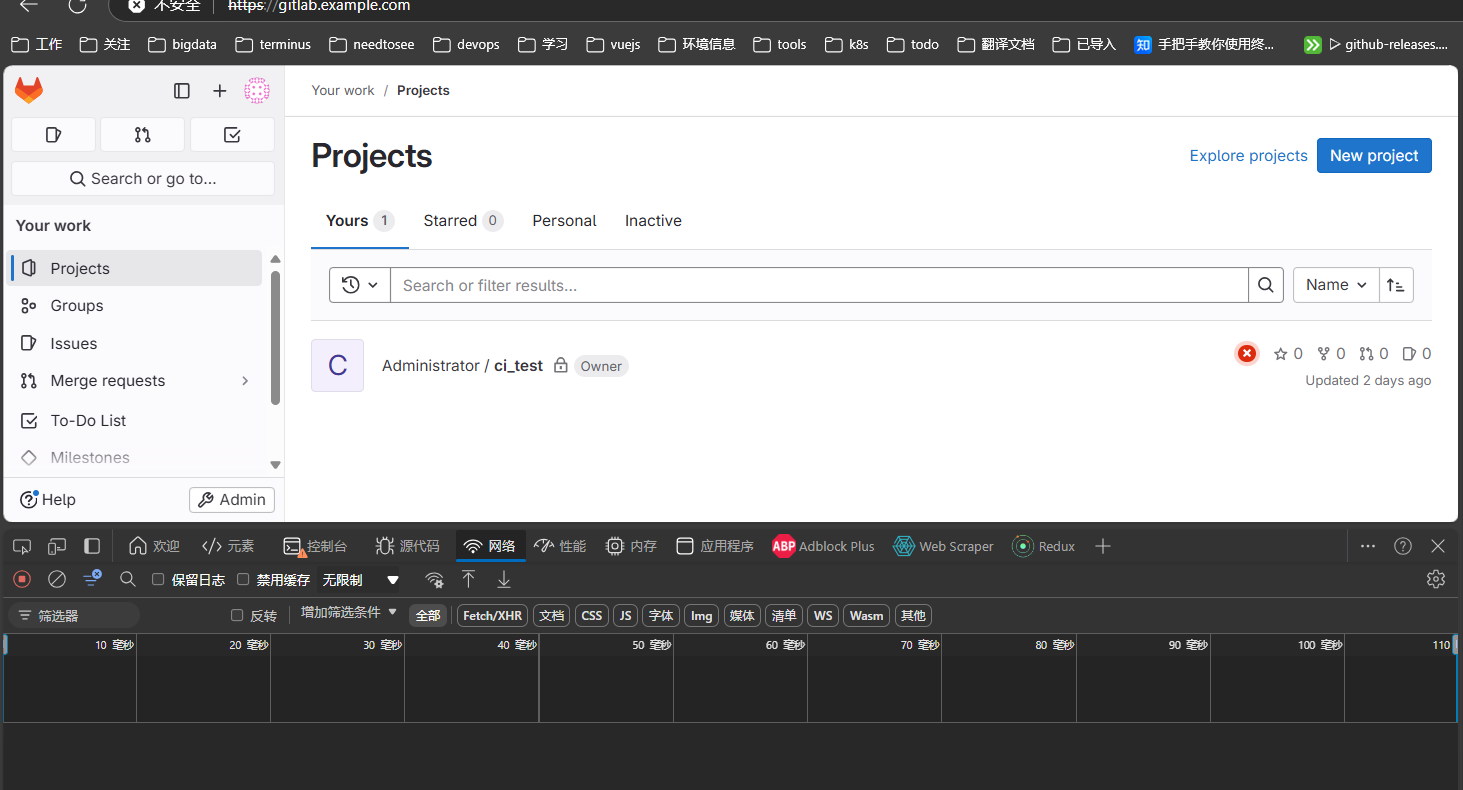Click import HAR upload arrow icon
The width and height of the screenshot is (1463, 790).
click(468, 579)
